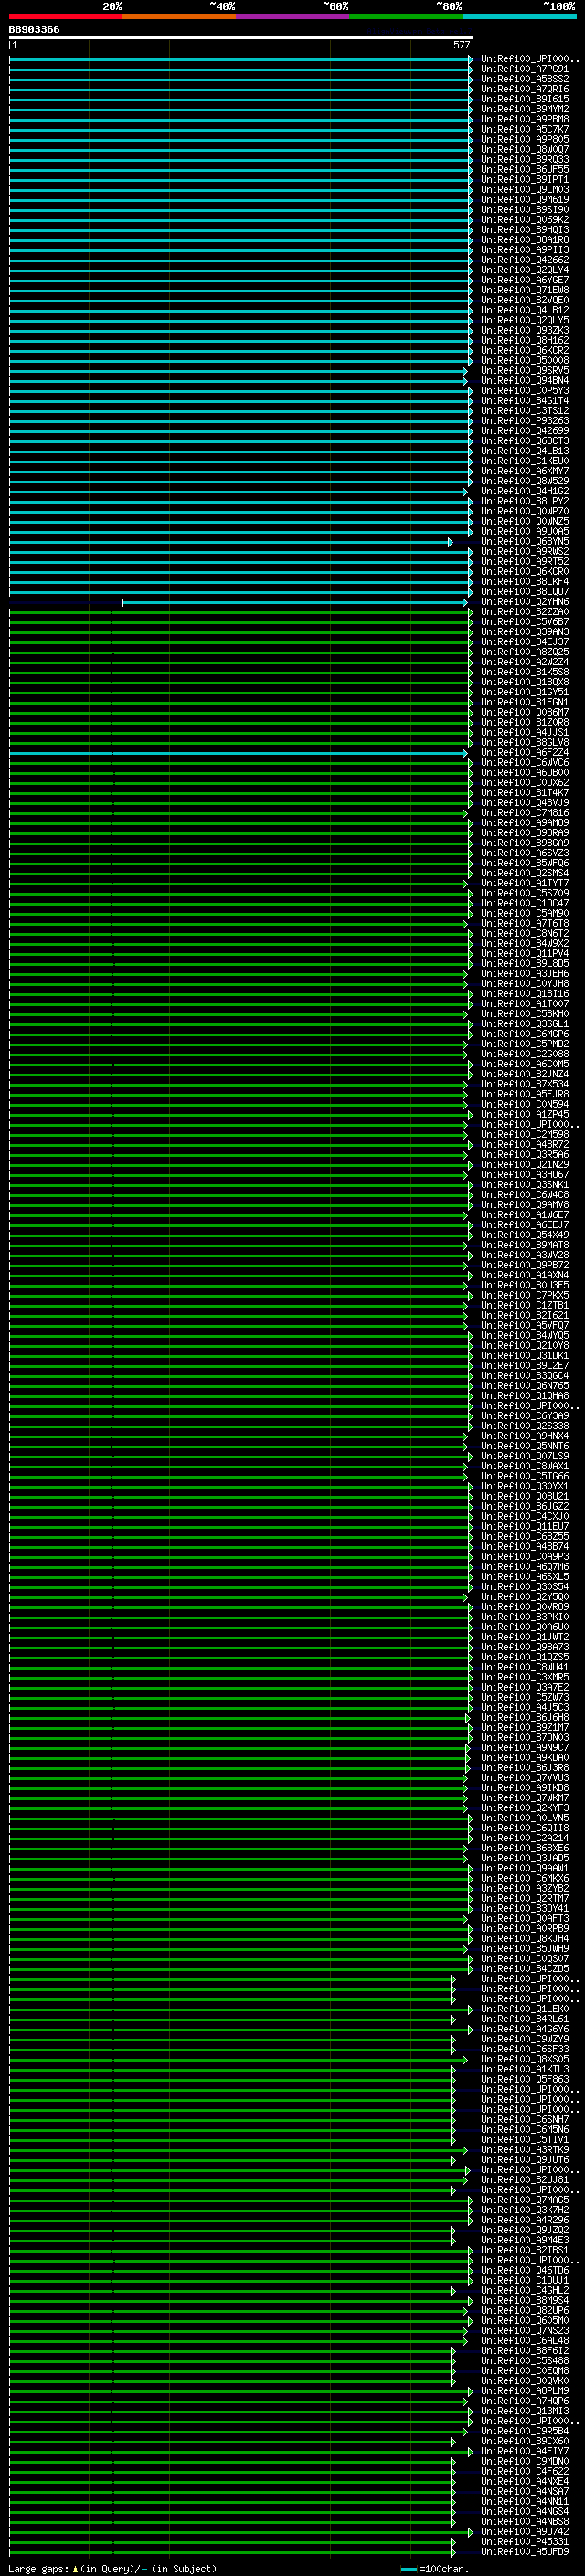Image resolution: width=585 pixels, height=2576 pixels.
Task: Select hit label UniRef100_Q5F863
Action: (x=525, y=2080)
